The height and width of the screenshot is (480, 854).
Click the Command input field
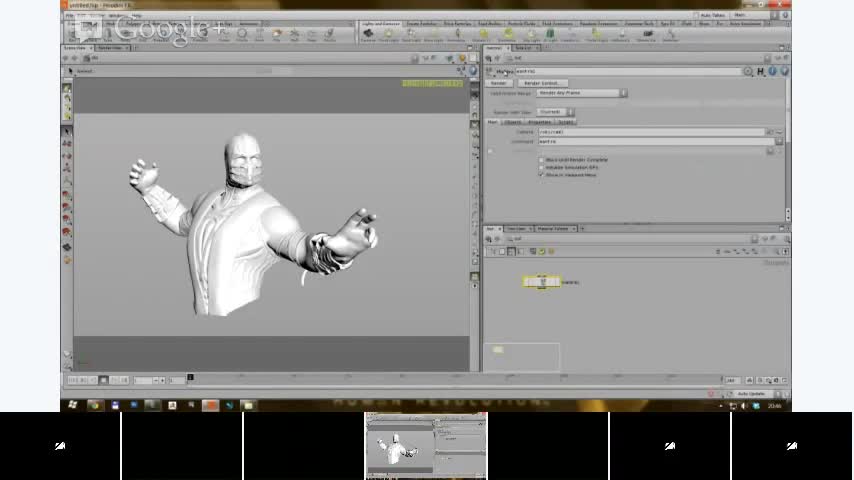[655, 142]
